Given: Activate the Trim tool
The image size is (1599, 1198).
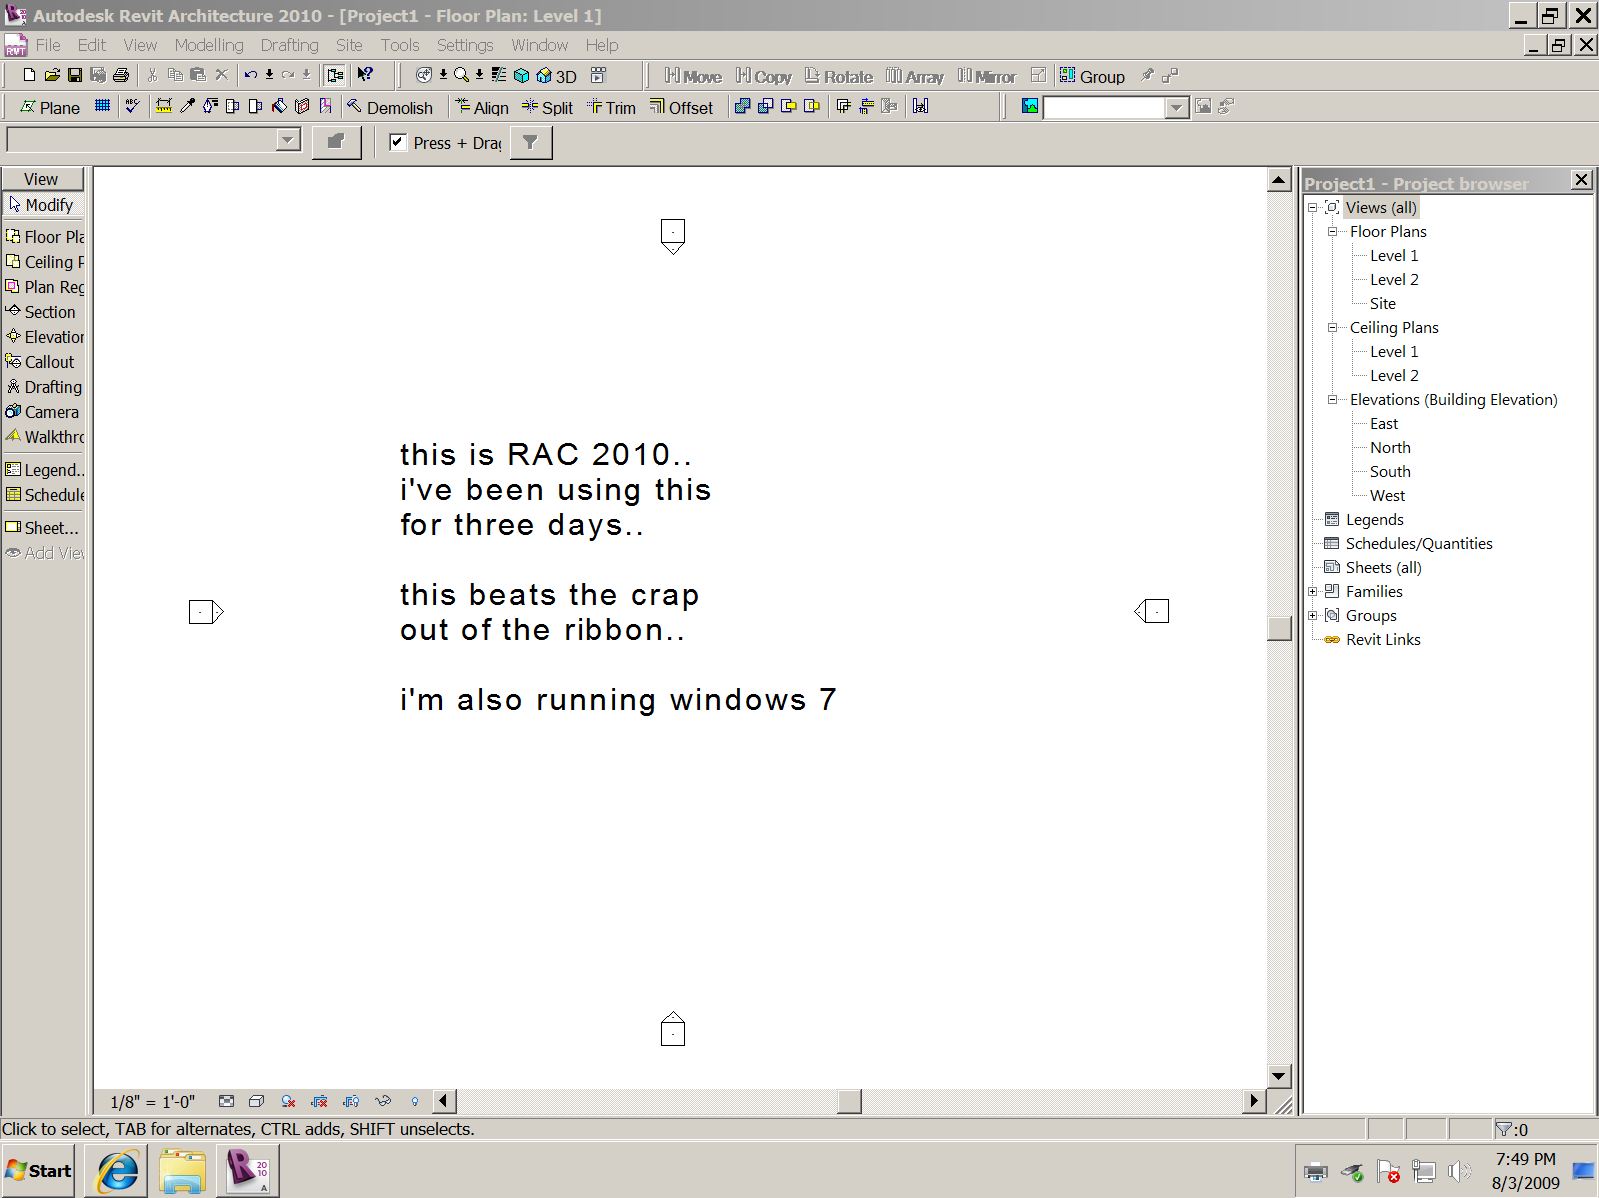Looking at the screenshot, I should (x=611, y=107).
